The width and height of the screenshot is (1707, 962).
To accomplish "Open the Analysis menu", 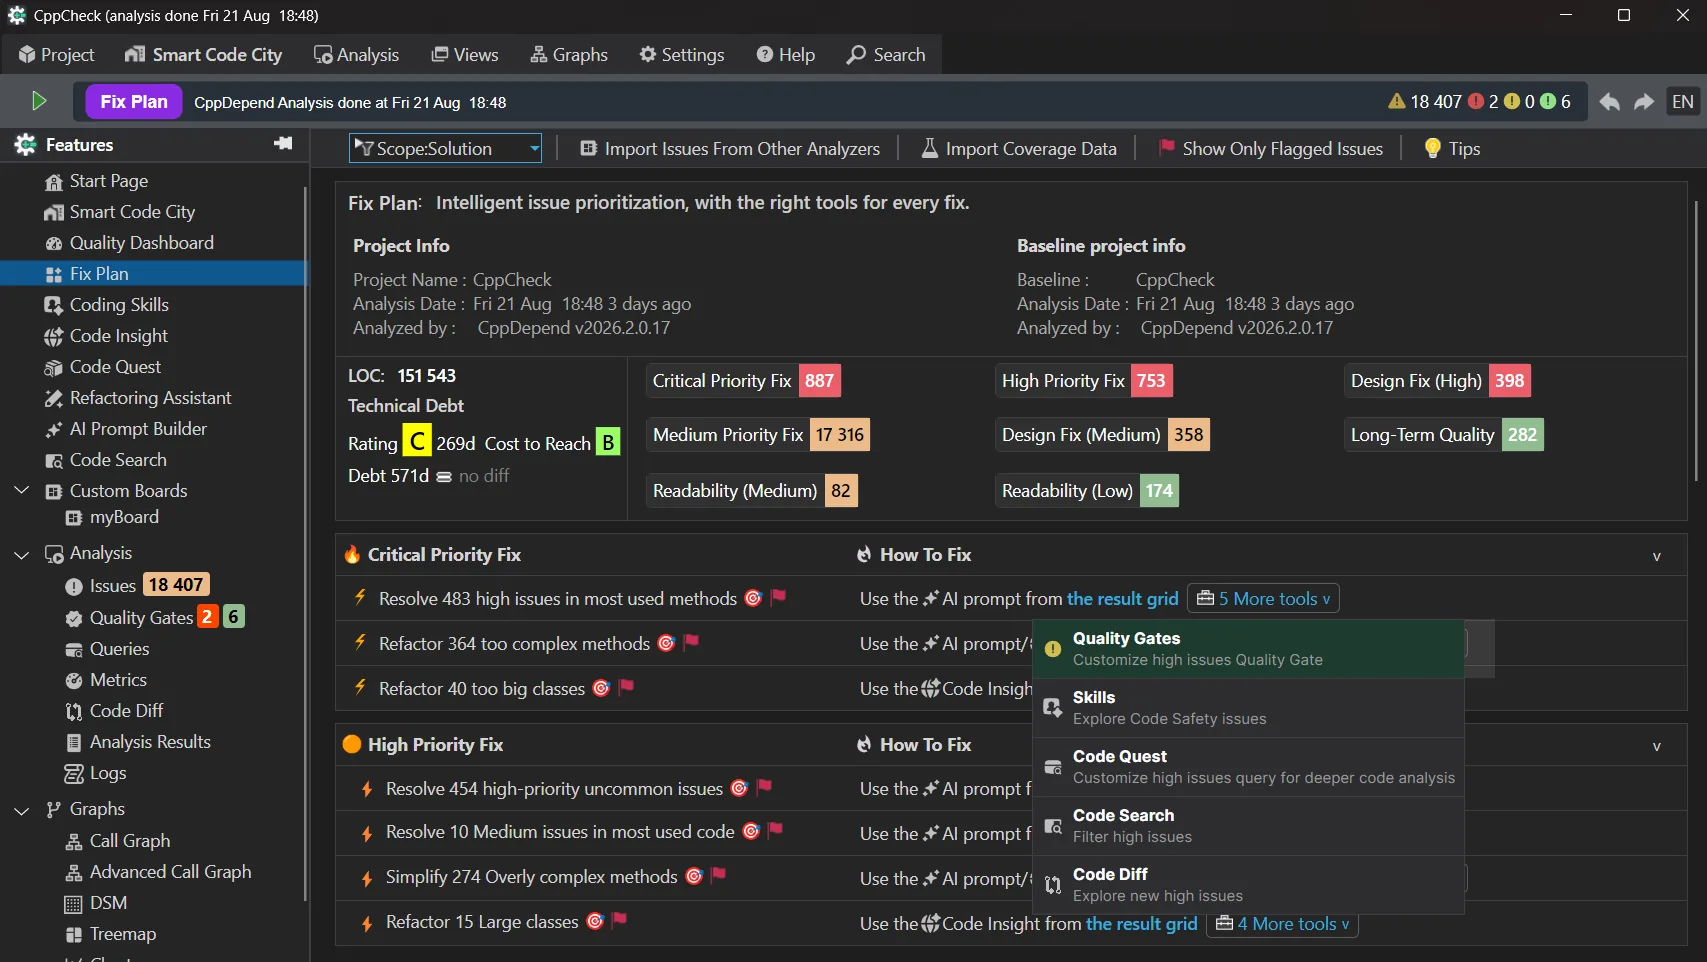I will pos(356,54).
